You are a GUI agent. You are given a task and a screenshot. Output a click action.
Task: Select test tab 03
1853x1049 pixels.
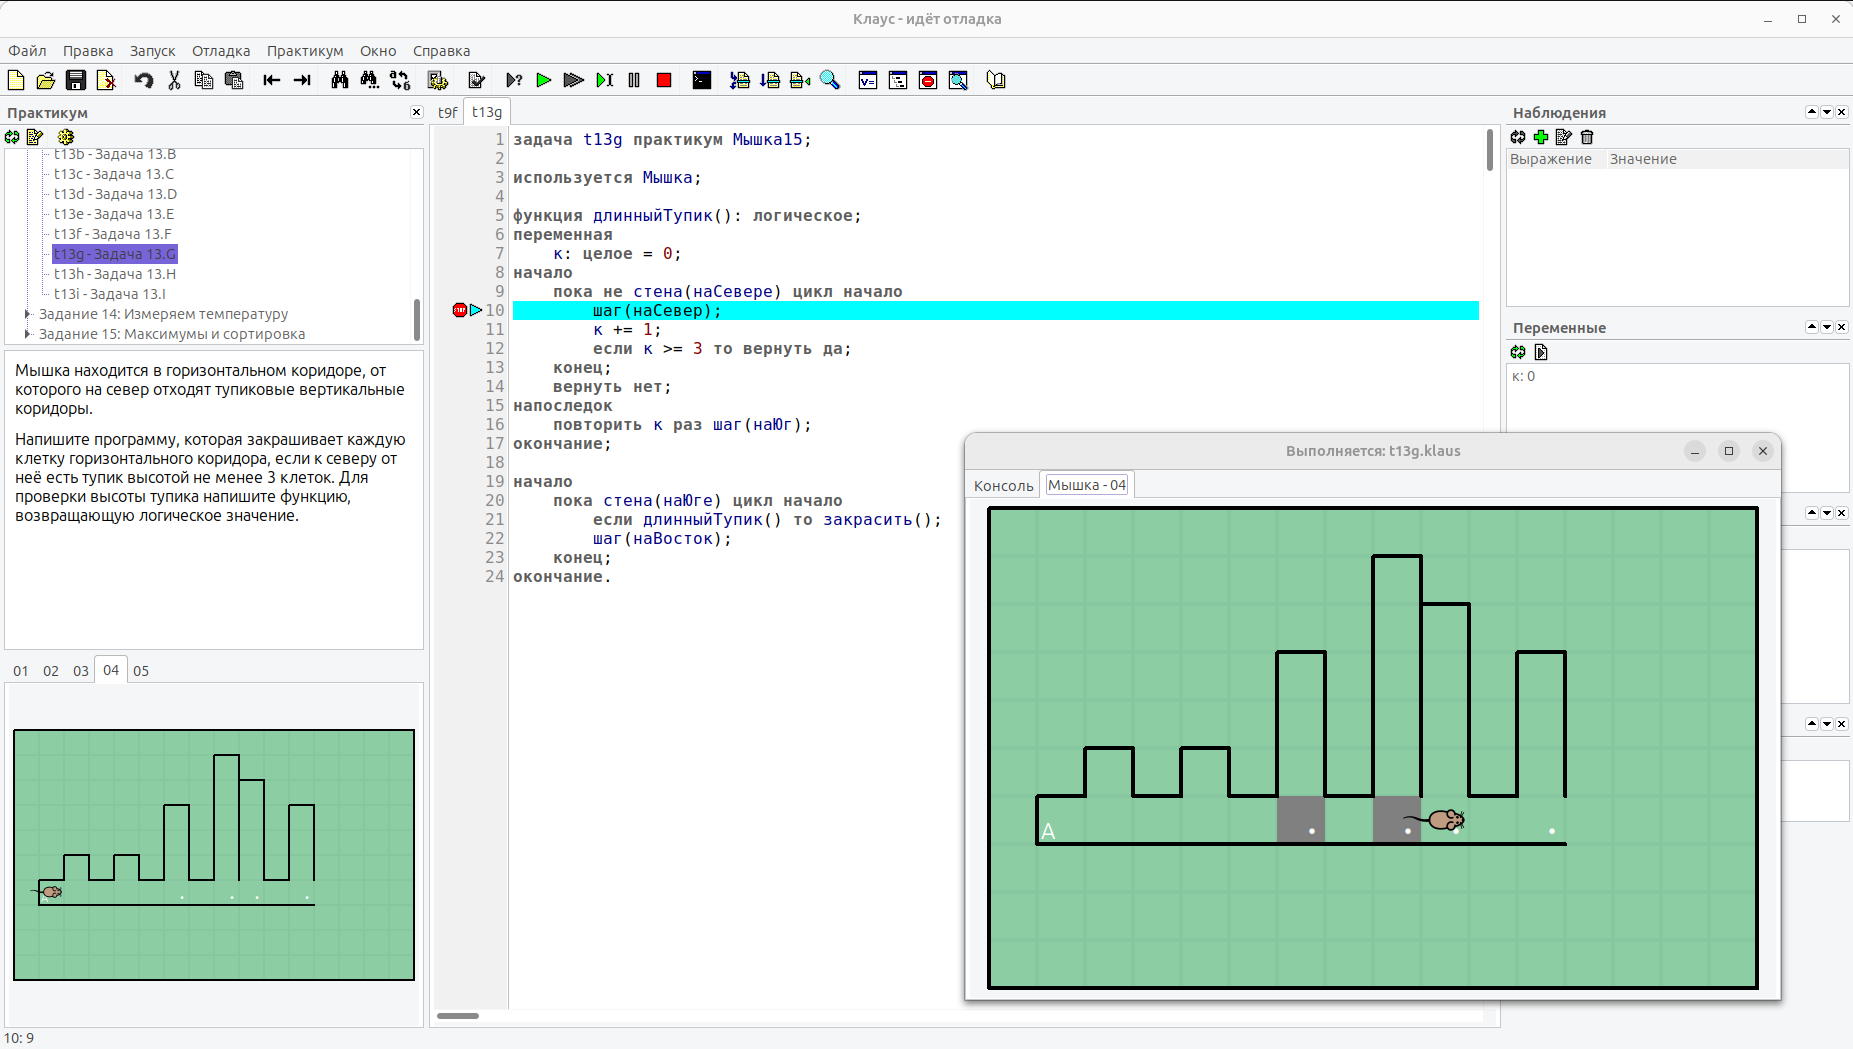81,671
